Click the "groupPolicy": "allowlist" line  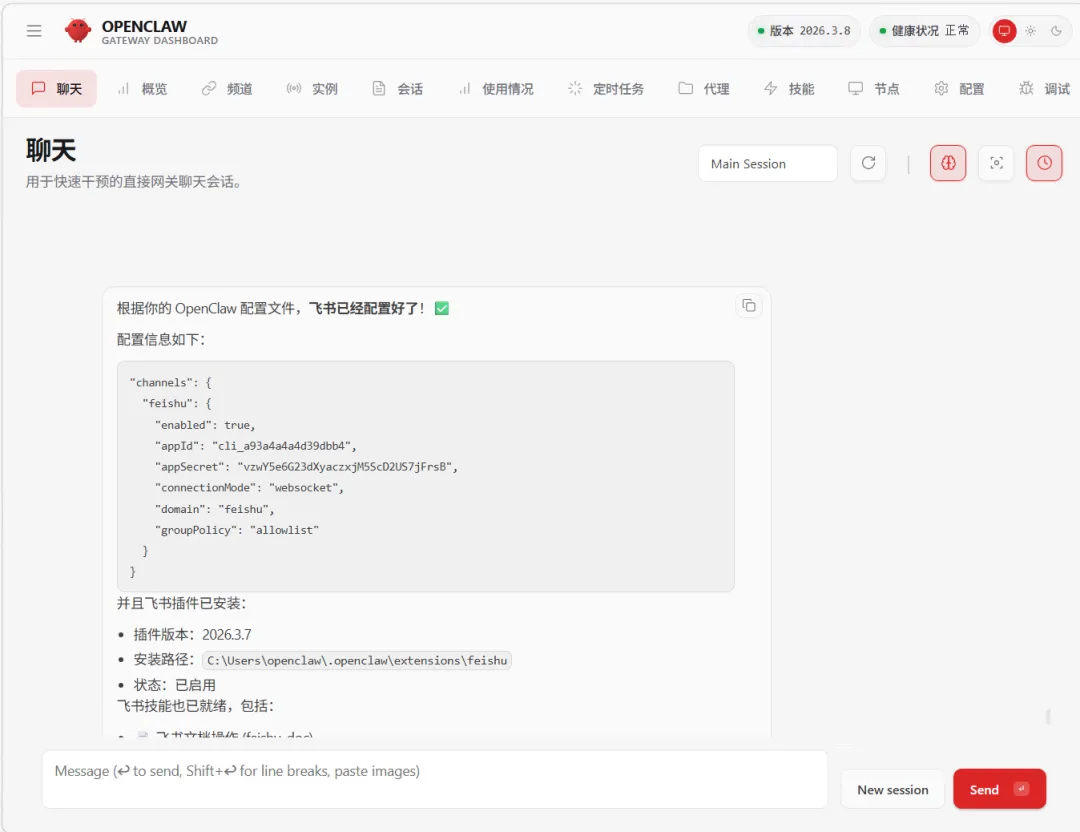click(x=237, y=530)
